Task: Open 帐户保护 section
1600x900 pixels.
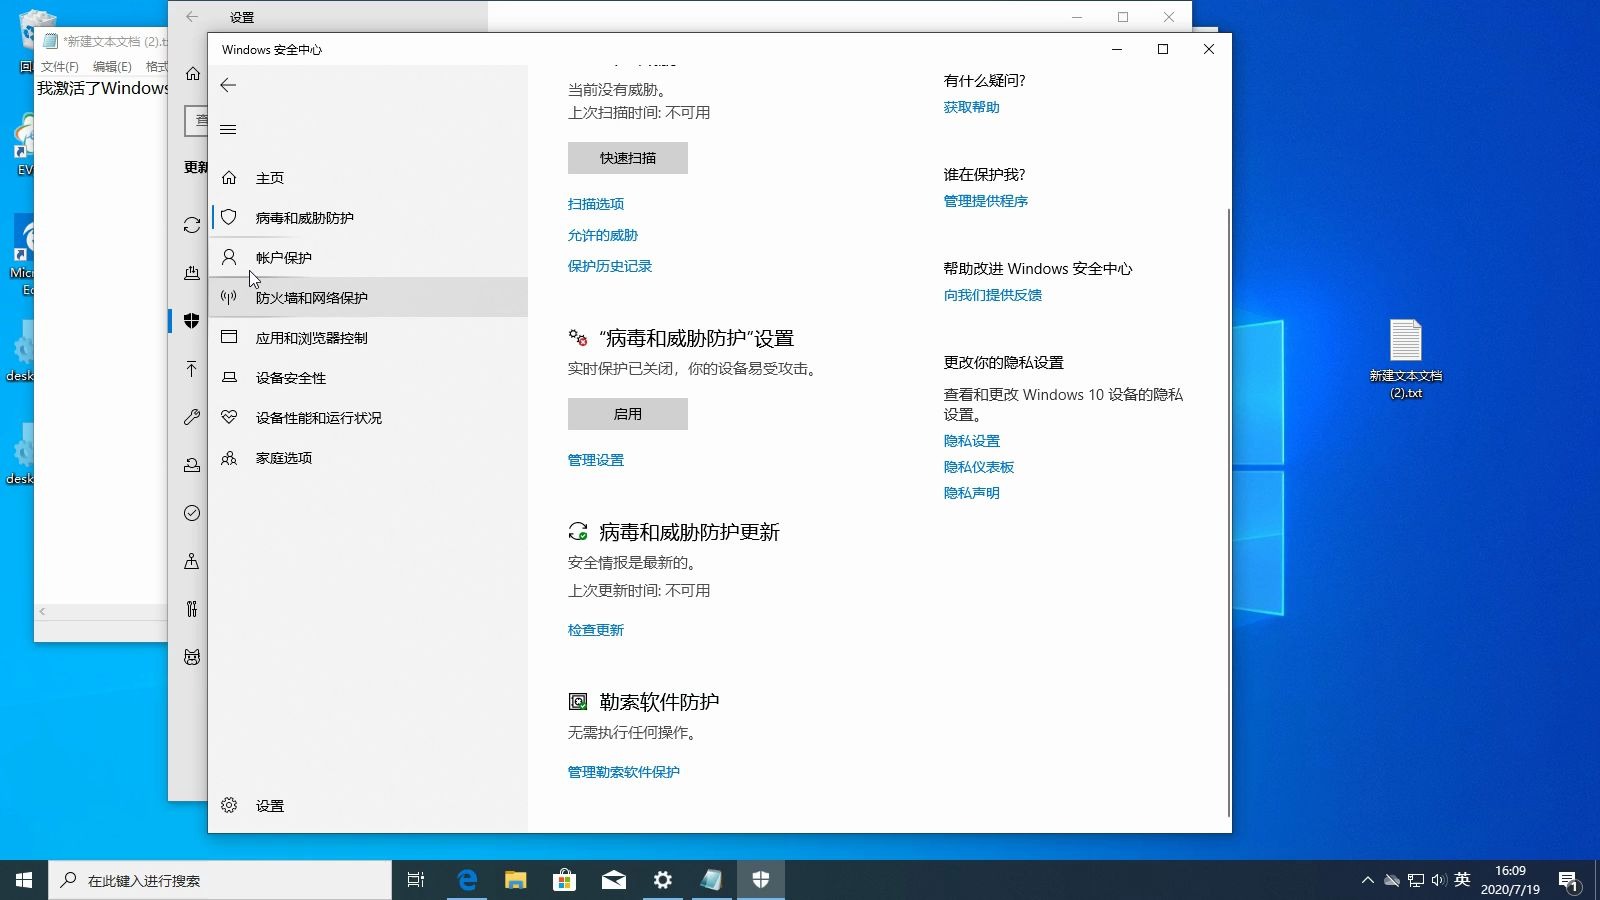Action: (368, 257)
